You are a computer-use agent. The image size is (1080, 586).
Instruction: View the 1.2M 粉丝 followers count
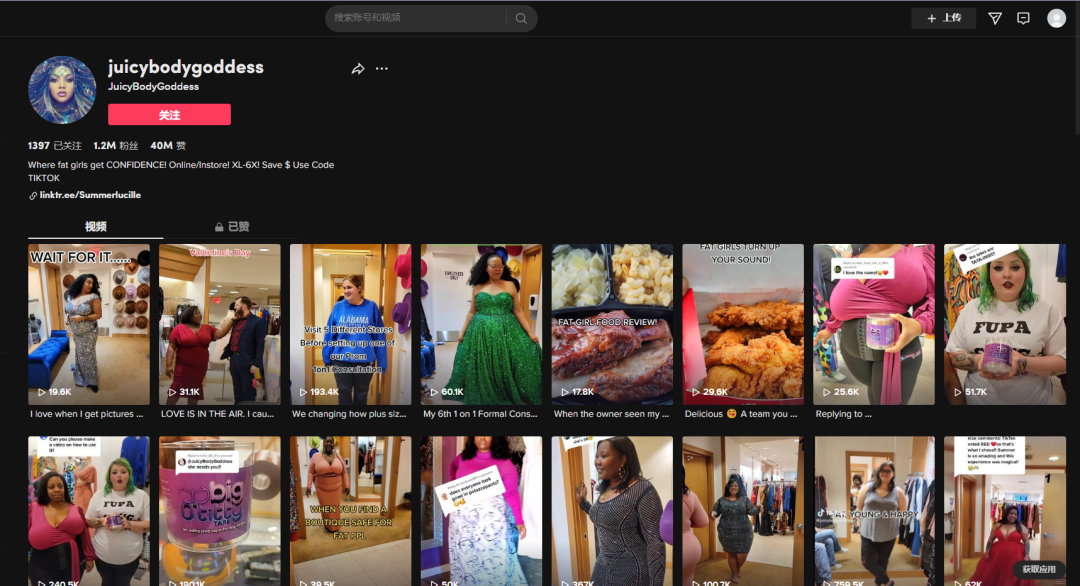point(115,146)
